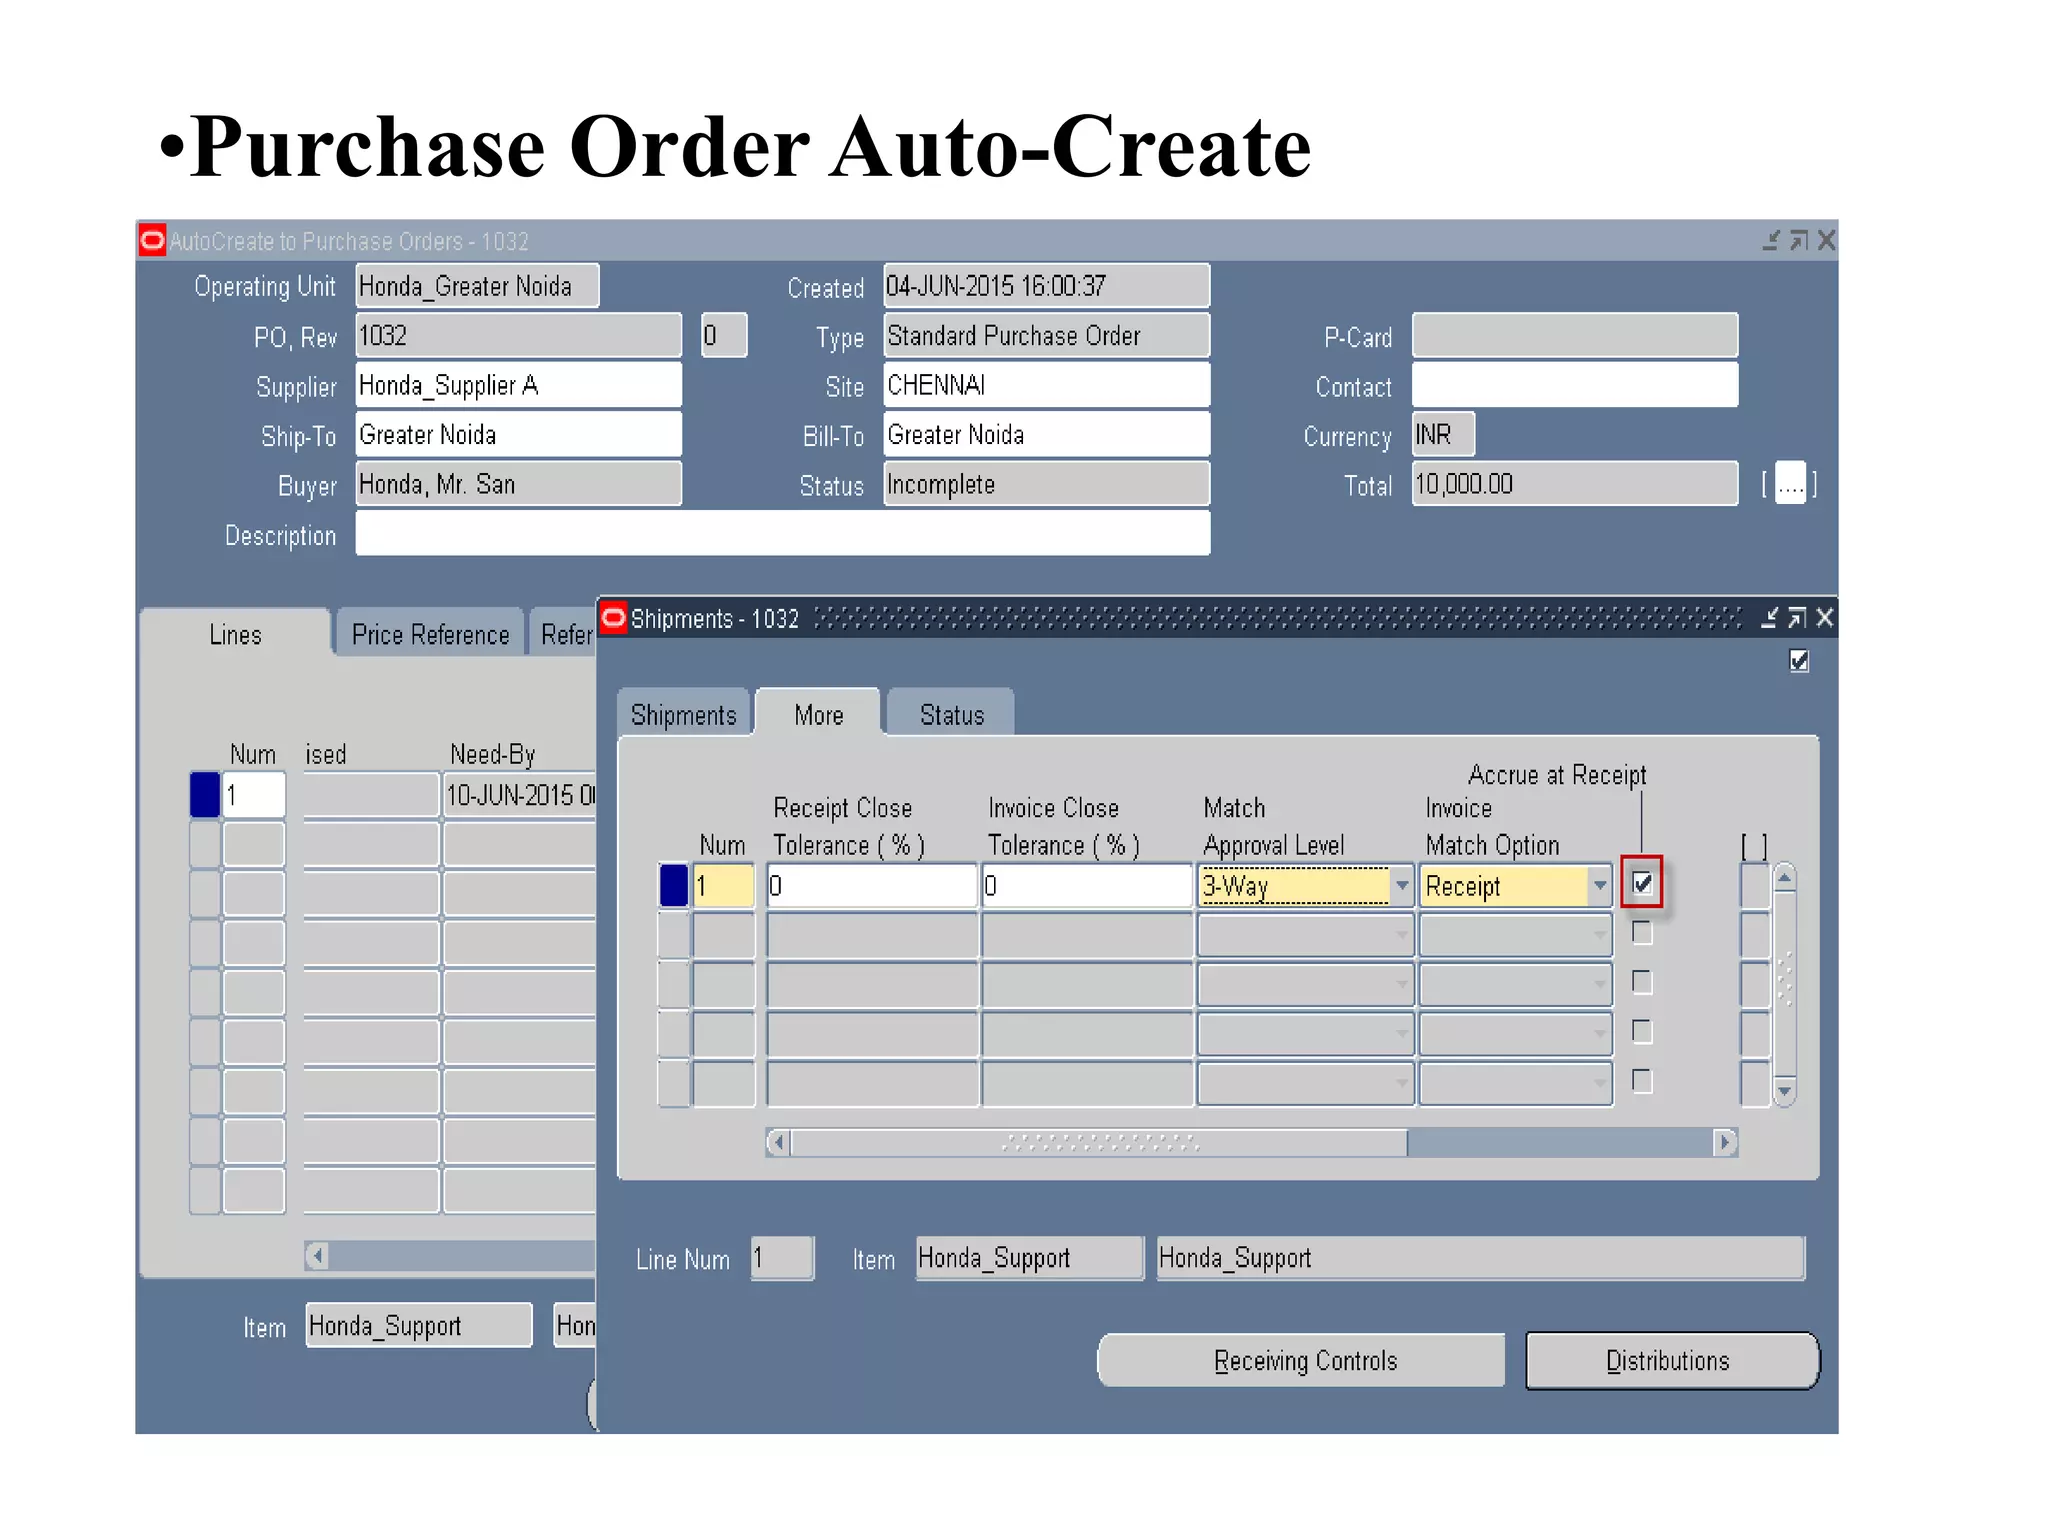2048x1536 pixels.
Task: Open Invoice Match Option dropdown in second row
Action: 1600,935
